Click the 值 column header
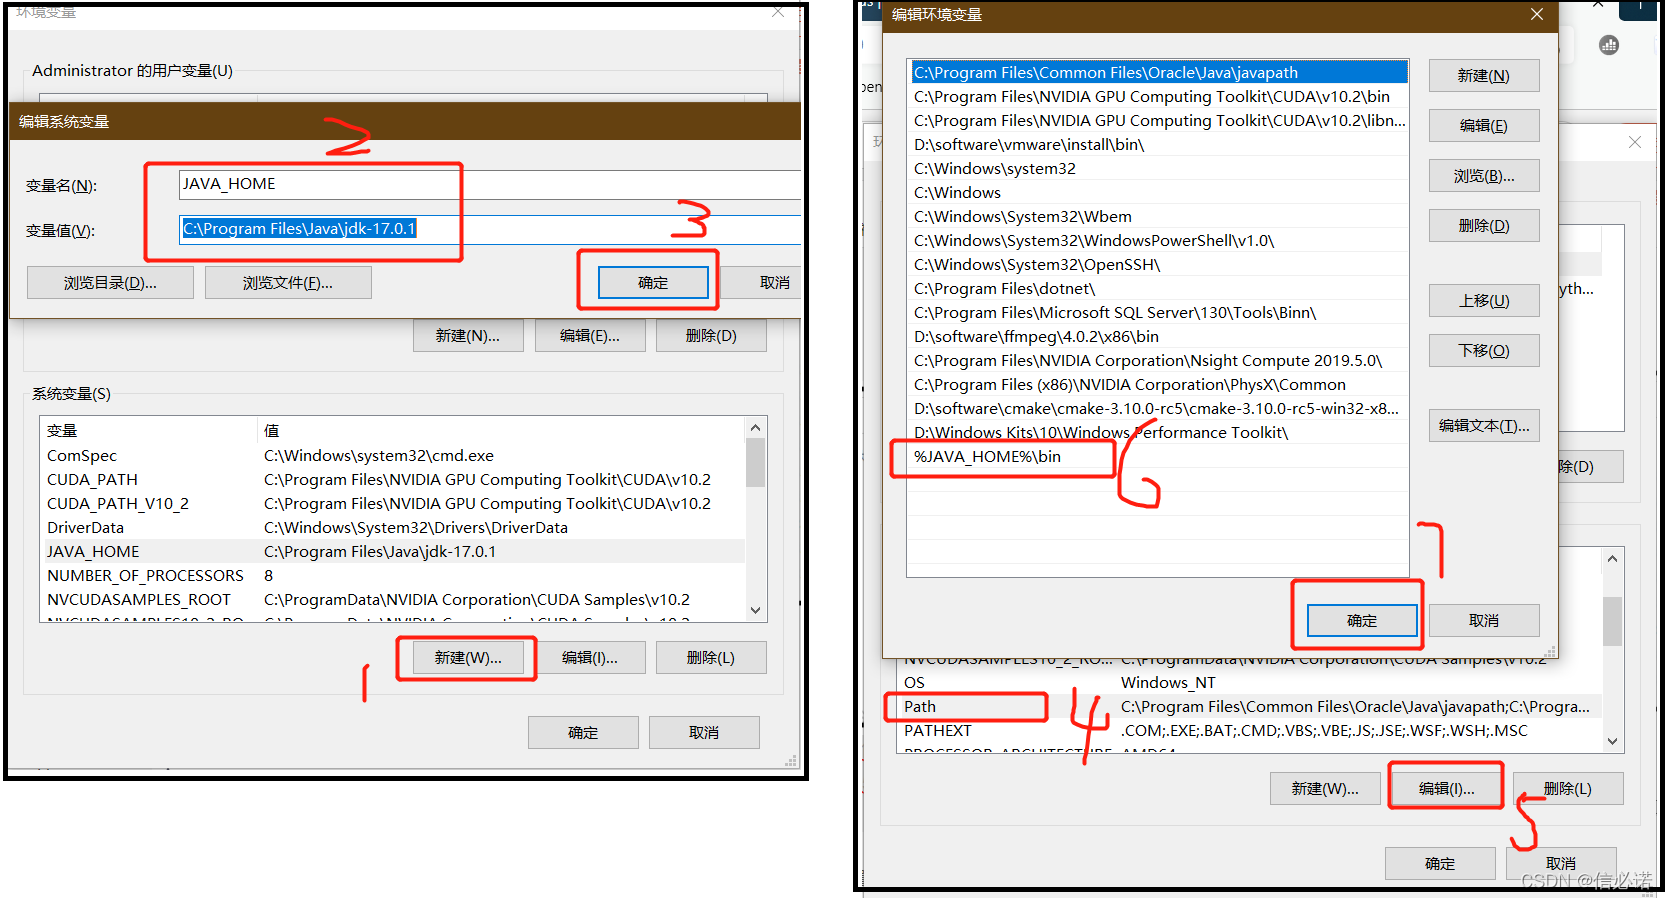 click(501, 431)
